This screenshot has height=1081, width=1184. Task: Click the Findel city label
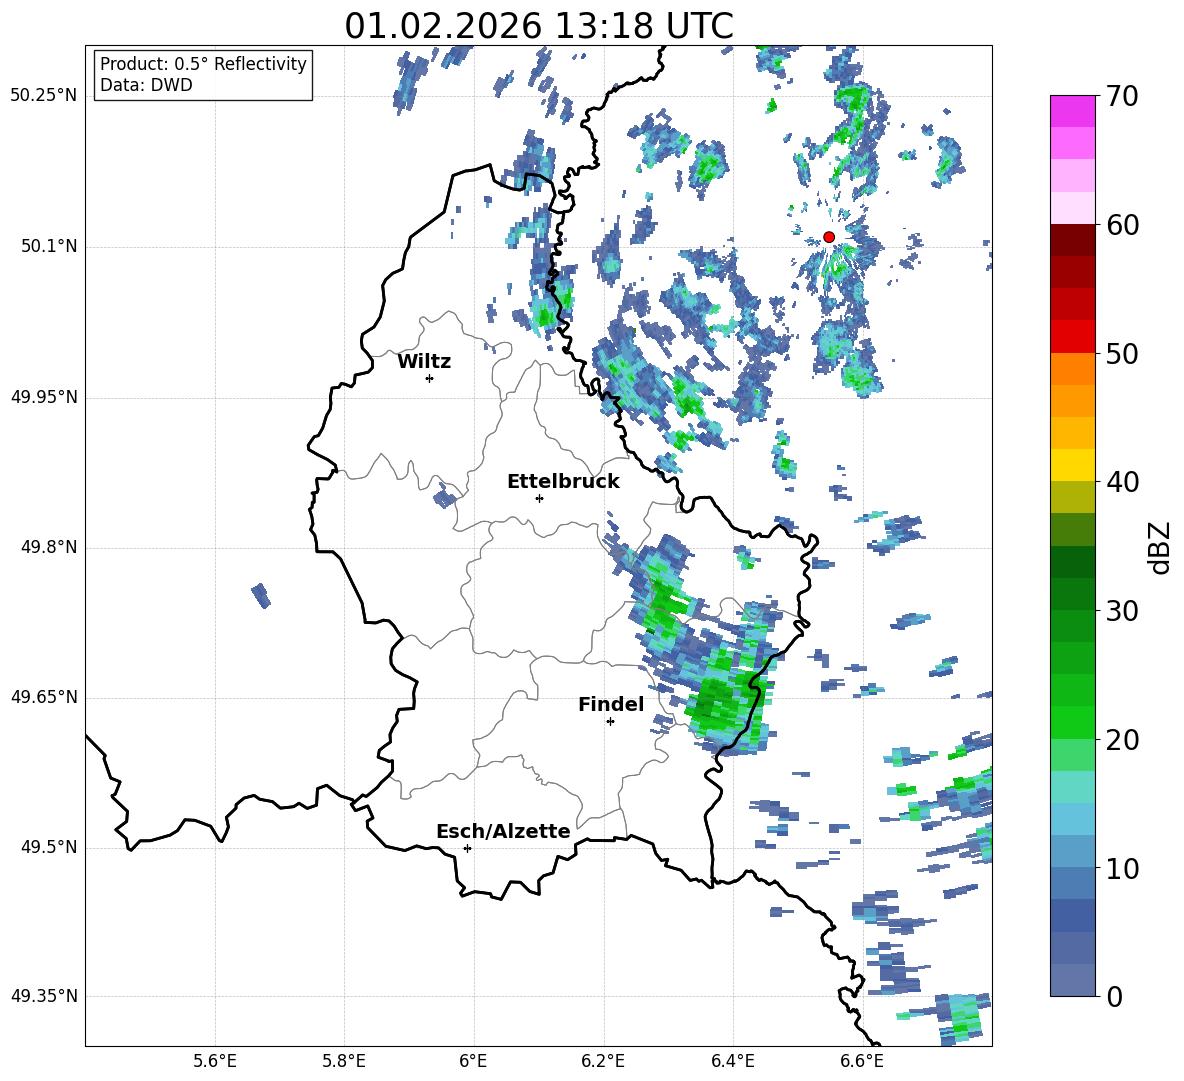point(611,704)
